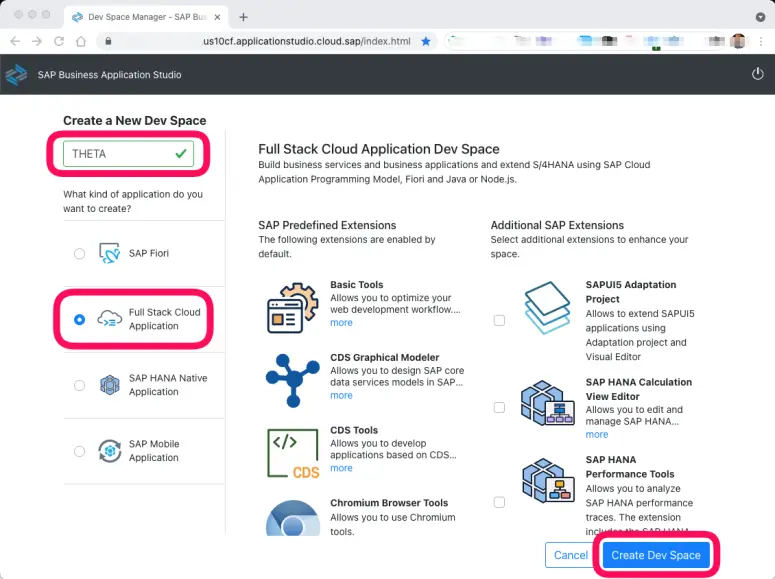Expand CDS Tools description with more link
Viewport: 775px width, 579px height.
[x=341, y=468]
